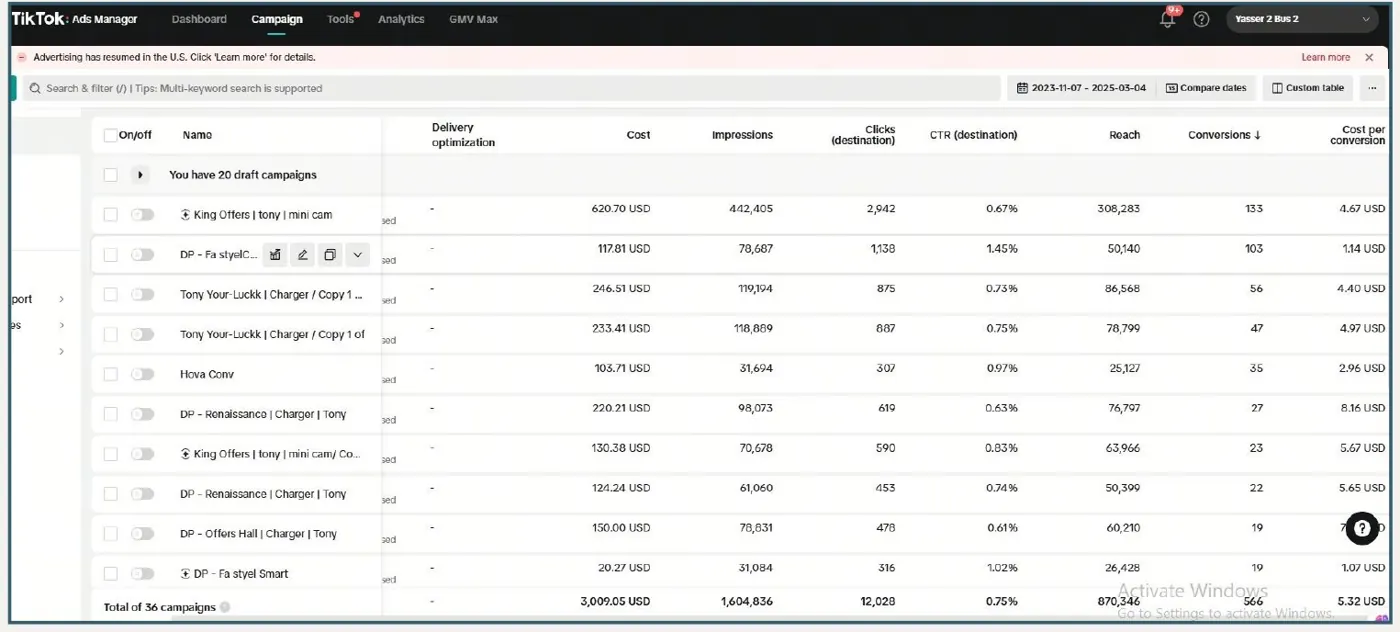Open more actions chevron on DP - Fa styel row
The height and width of the screenshot is (632, 1400).
(358, 255)
